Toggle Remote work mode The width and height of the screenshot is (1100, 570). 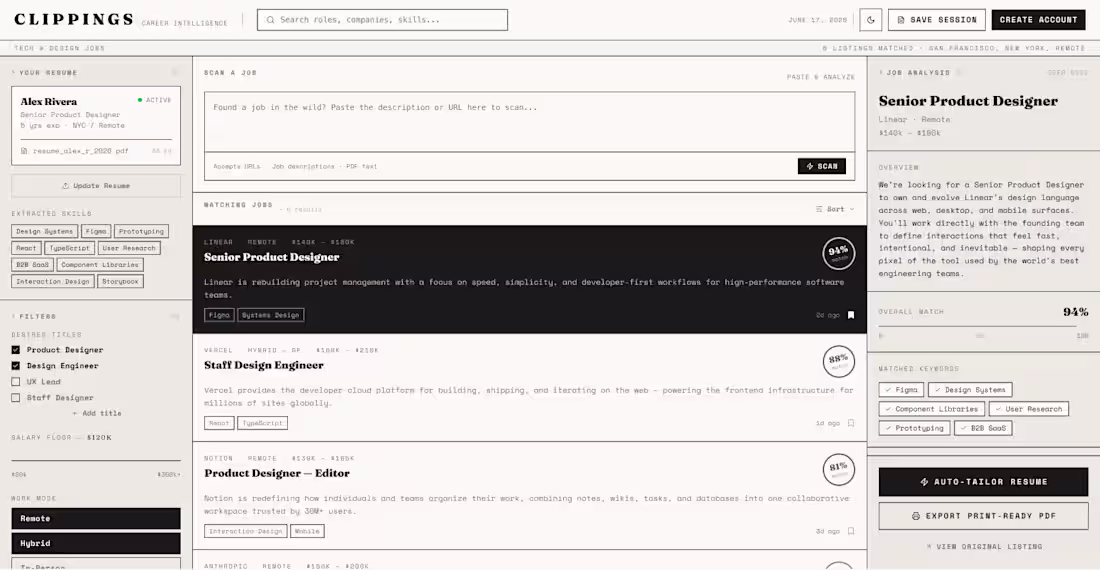click(96, 519)
